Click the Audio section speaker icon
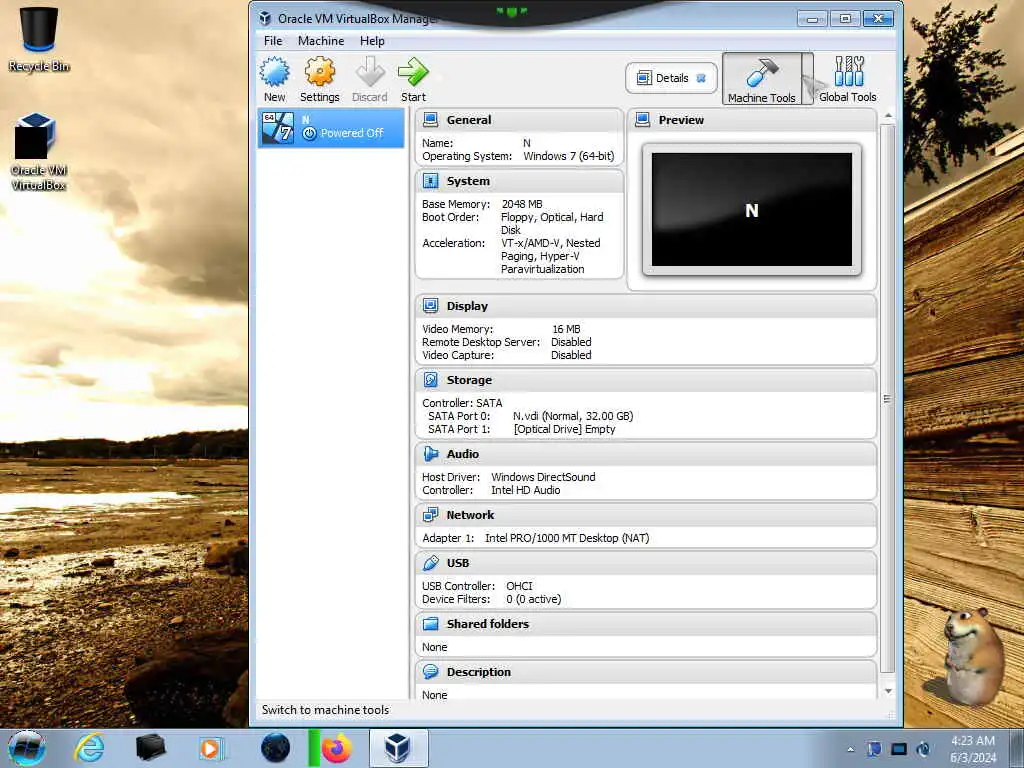 [430, 454]
